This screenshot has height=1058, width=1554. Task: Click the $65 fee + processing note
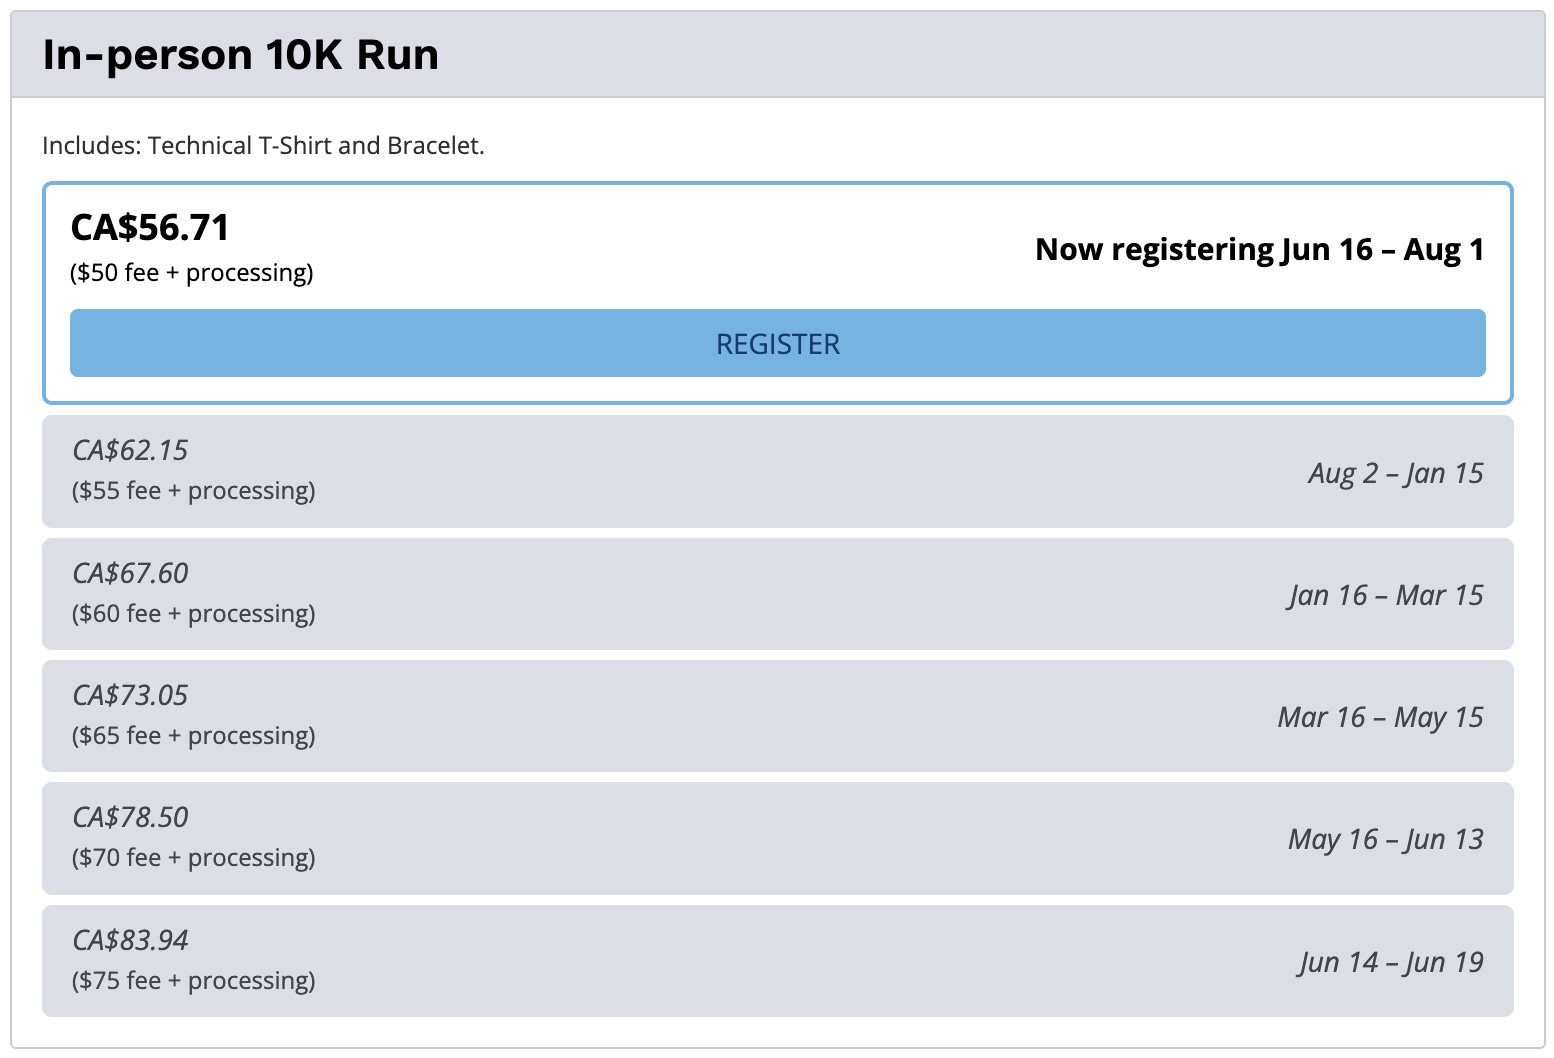(x=194, y=736)
